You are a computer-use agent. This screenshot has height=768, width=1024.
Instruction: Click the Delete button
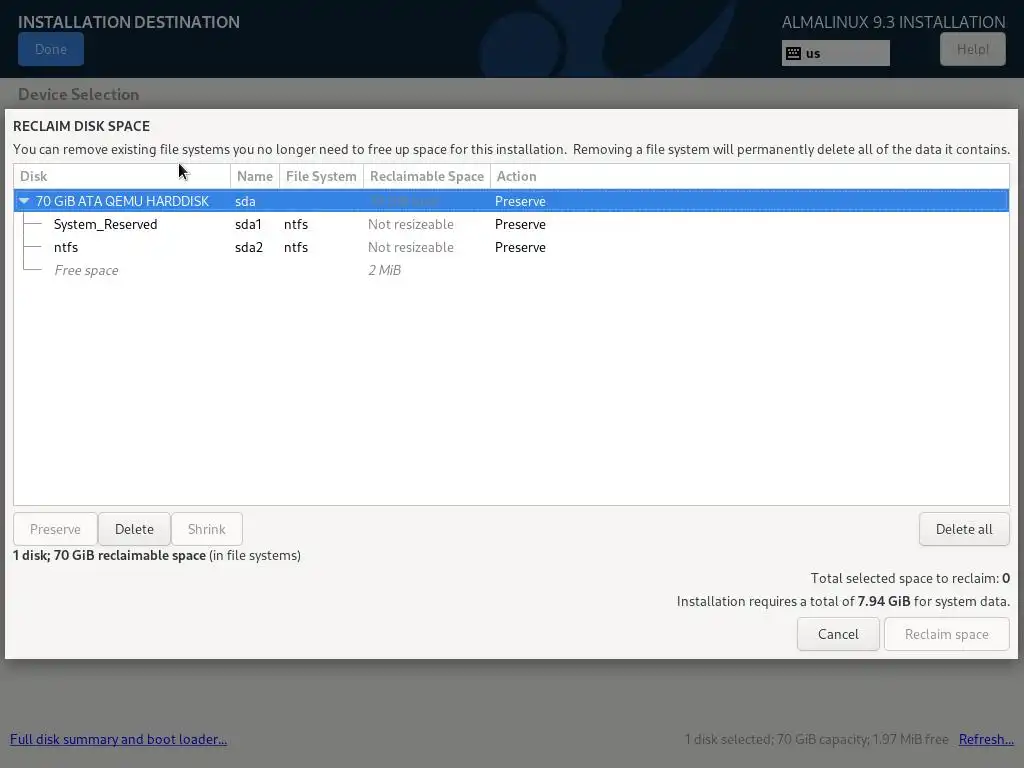tap(134, 529)
